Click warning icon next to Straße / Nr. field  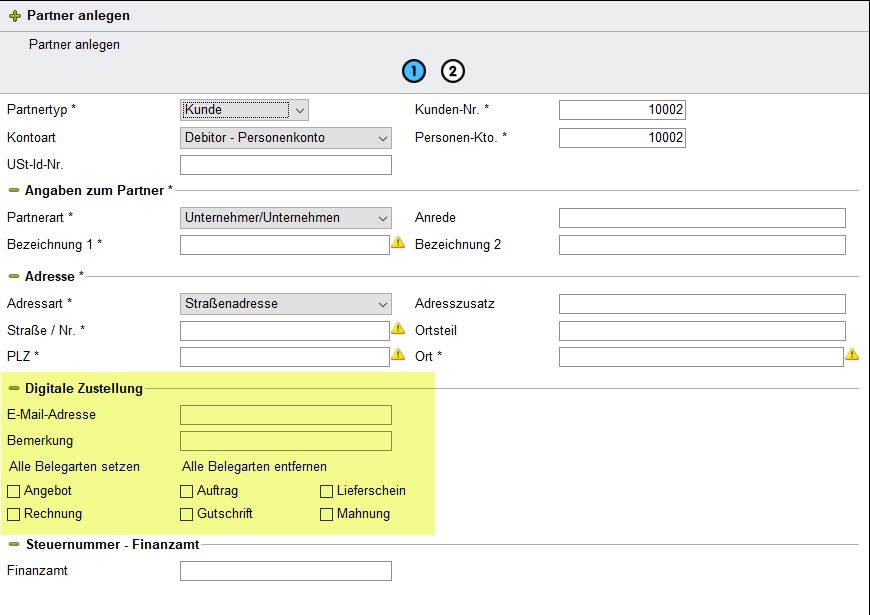pos(398,328)
